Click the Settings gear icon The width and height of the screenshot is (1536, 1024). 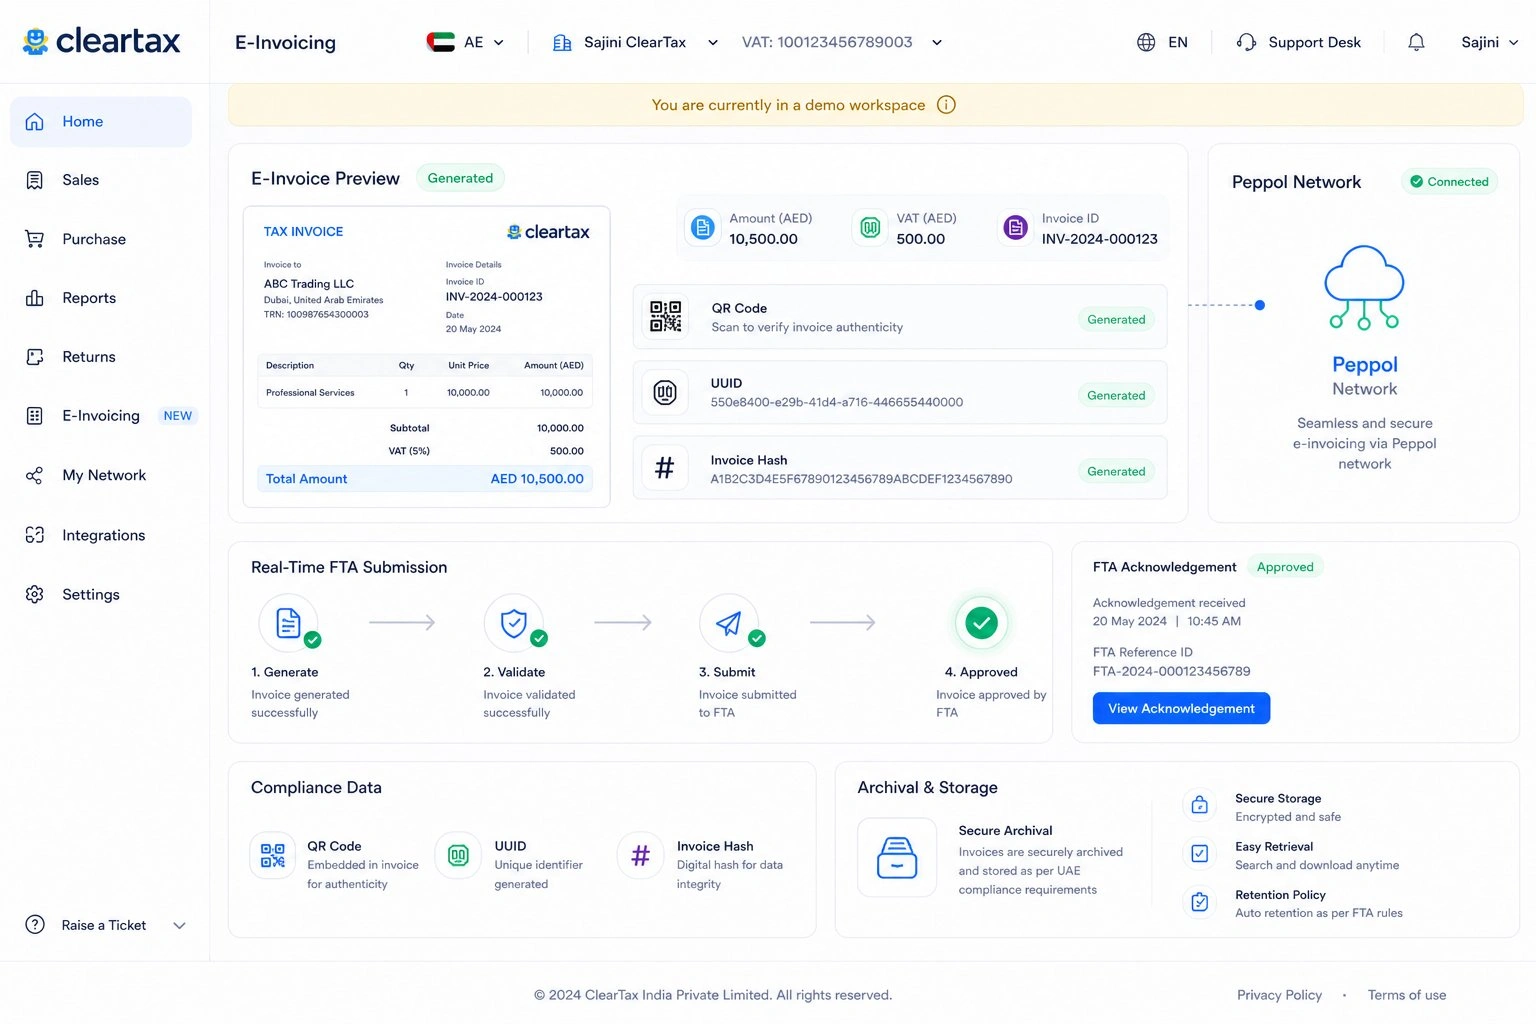click(34, 594)
